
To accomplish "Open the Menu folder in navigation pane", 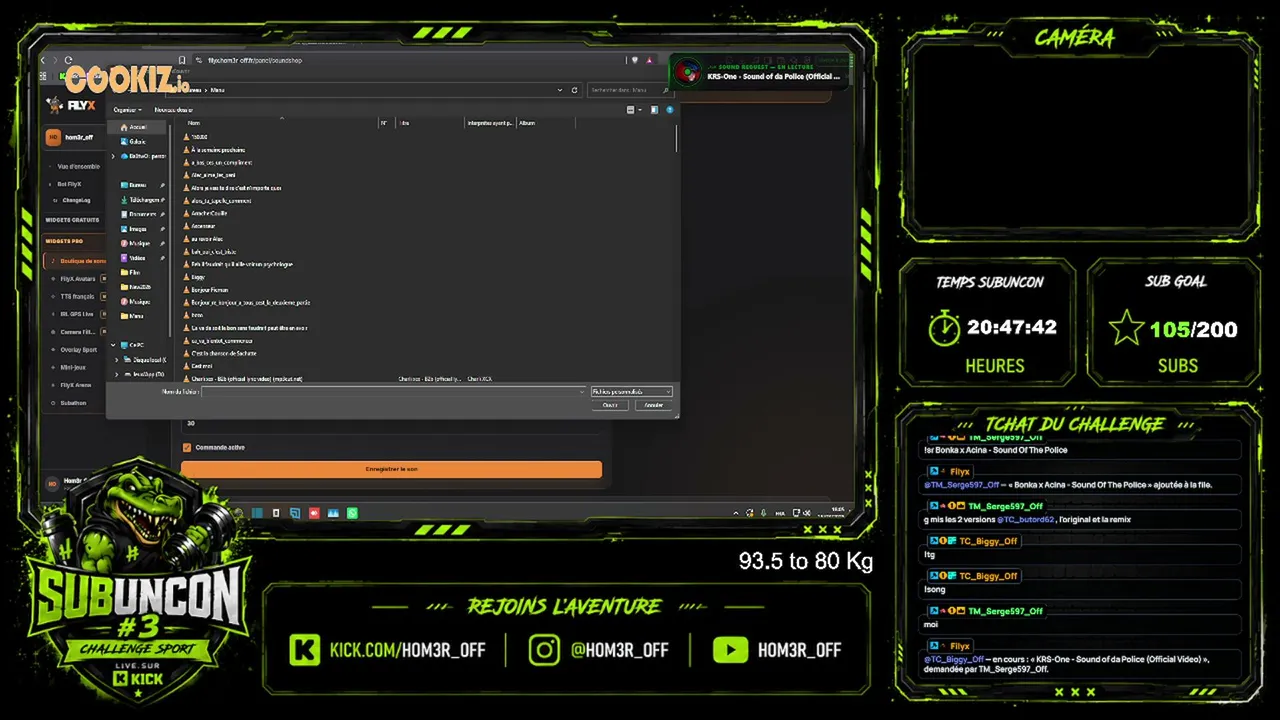I will [132, 316].
